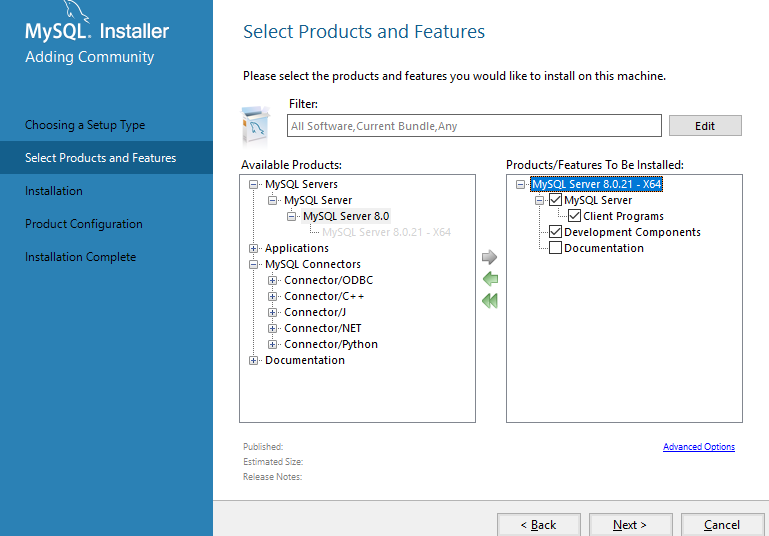Expand the Applications node
The width and height of the screenshot is (769, 536).
tap(253, 248)
